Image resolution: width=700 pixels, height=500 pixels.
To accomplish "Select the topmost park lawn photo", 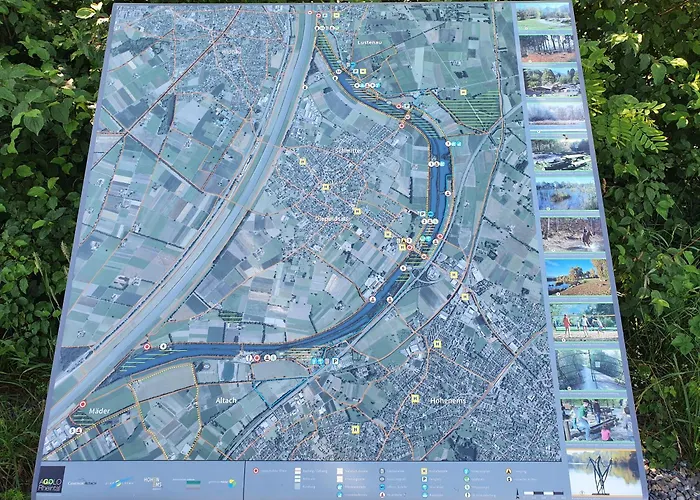I will (544, 17).
